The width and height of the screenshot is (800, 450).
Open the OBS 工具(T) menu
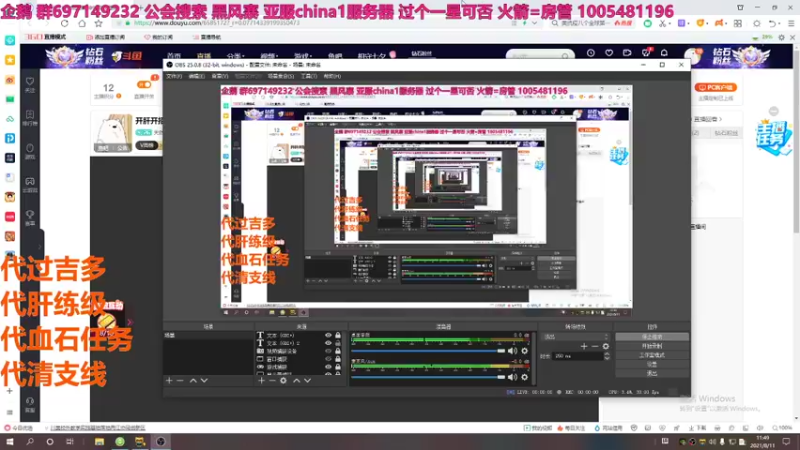(309, 76)
